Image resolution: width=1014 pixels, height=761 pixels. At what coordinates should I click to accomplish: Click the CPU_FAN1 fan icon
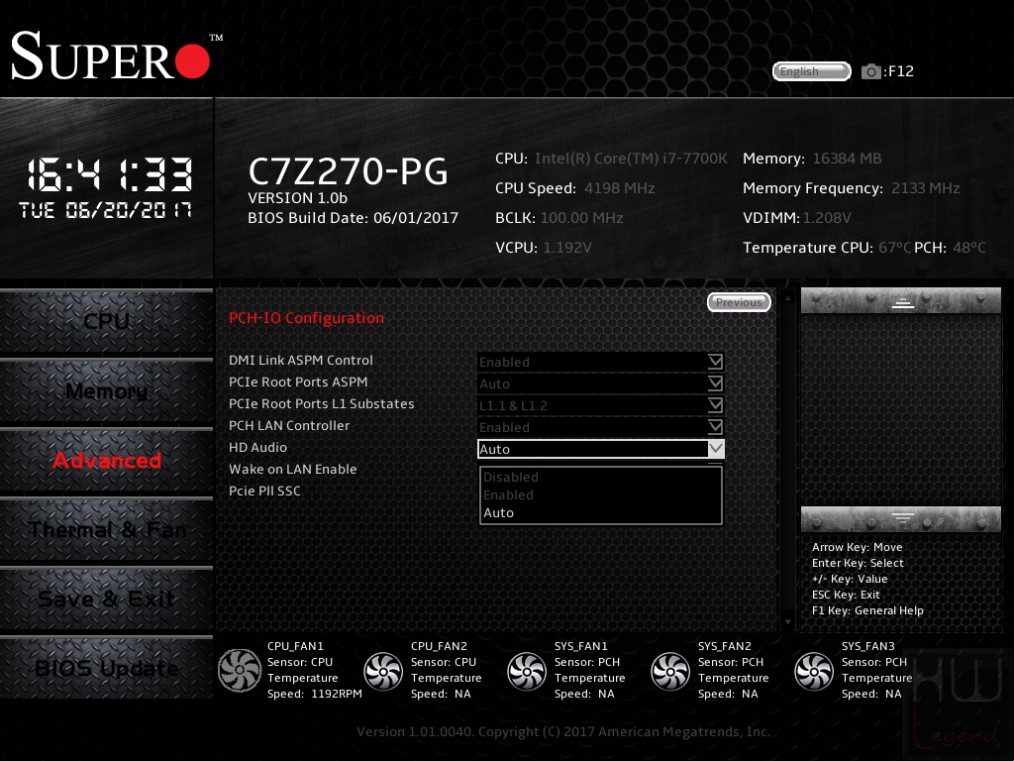(239, 670)
